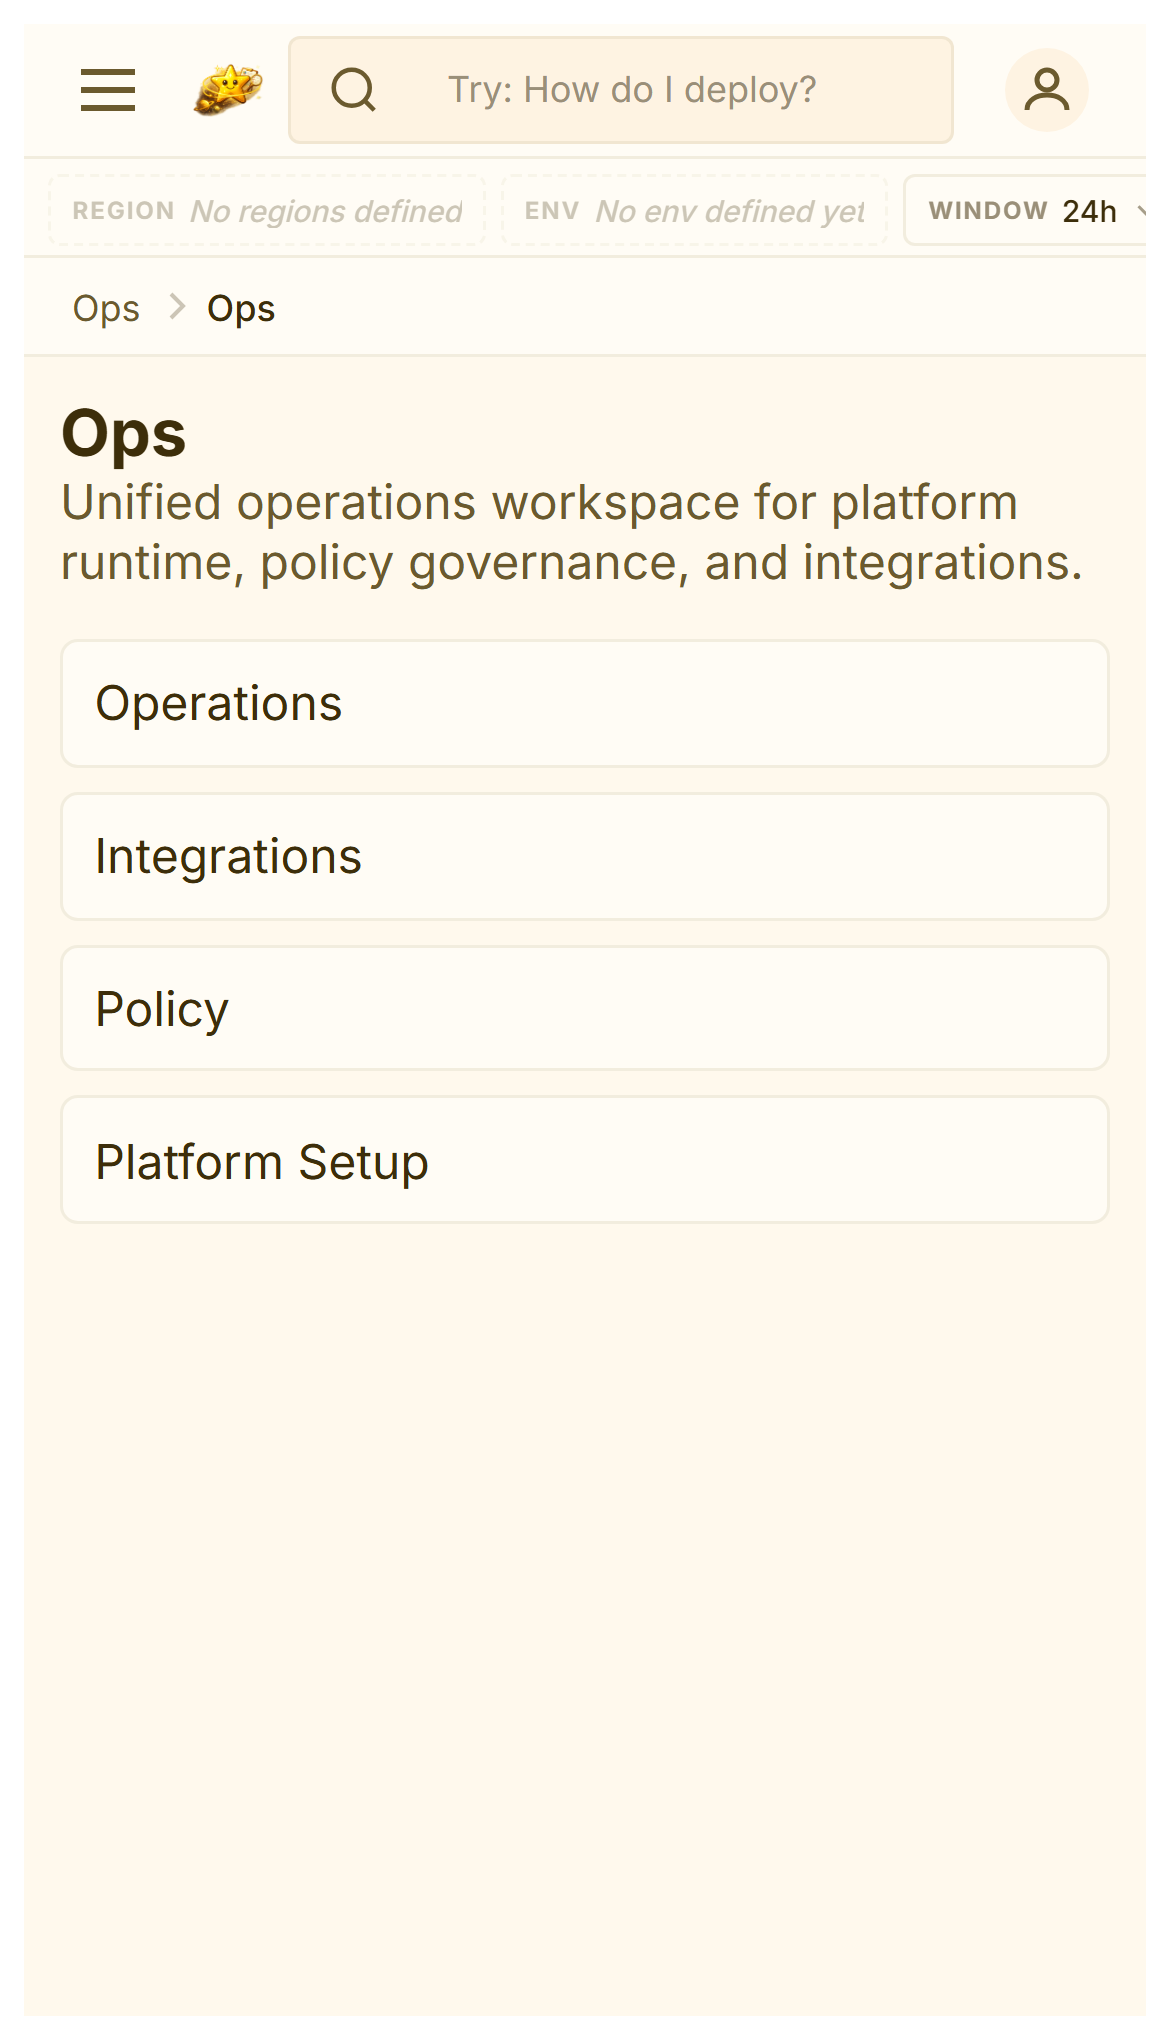This screenshot has width=1170, height=2040.
Task: Select the Policy section card
Action: [x=585, y=1009]
